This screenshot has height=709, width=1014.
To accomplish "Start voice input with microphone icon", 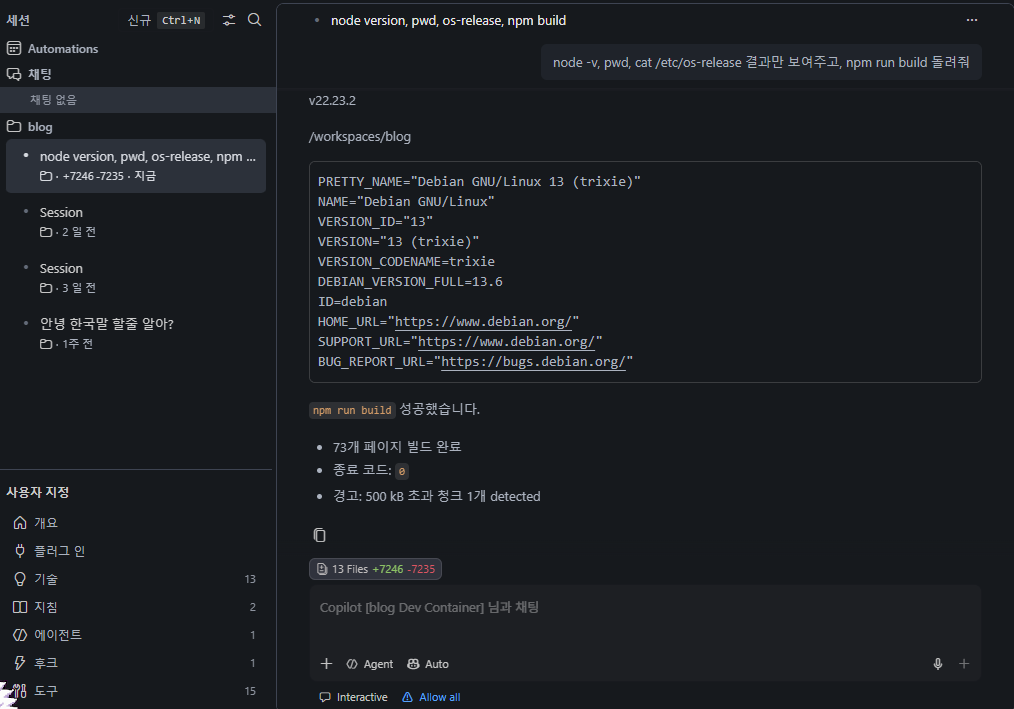I will [x=938, y=664].
